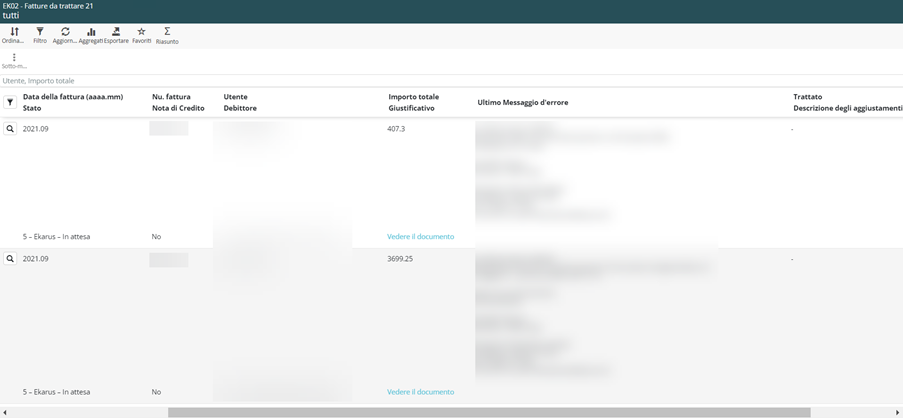Click the column filter funnel in table header
Image resolution: width=903 pixels, height=418 pixels.
pyautogui.click(x=10, y=102)
